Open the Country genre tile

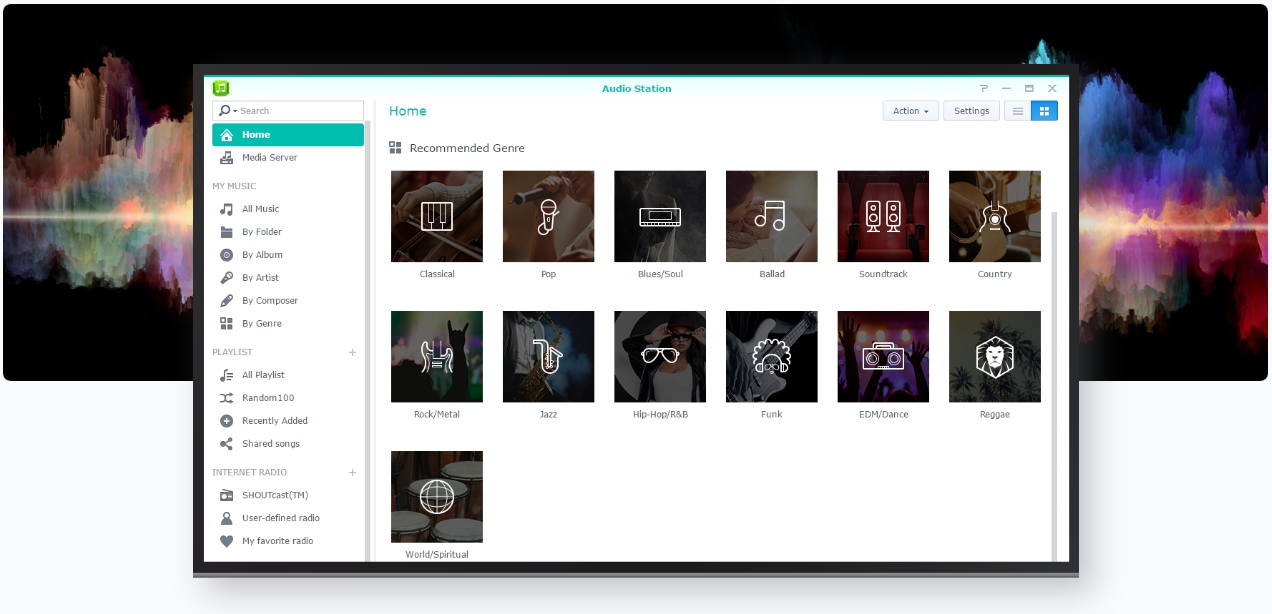(x=995, y=216)
